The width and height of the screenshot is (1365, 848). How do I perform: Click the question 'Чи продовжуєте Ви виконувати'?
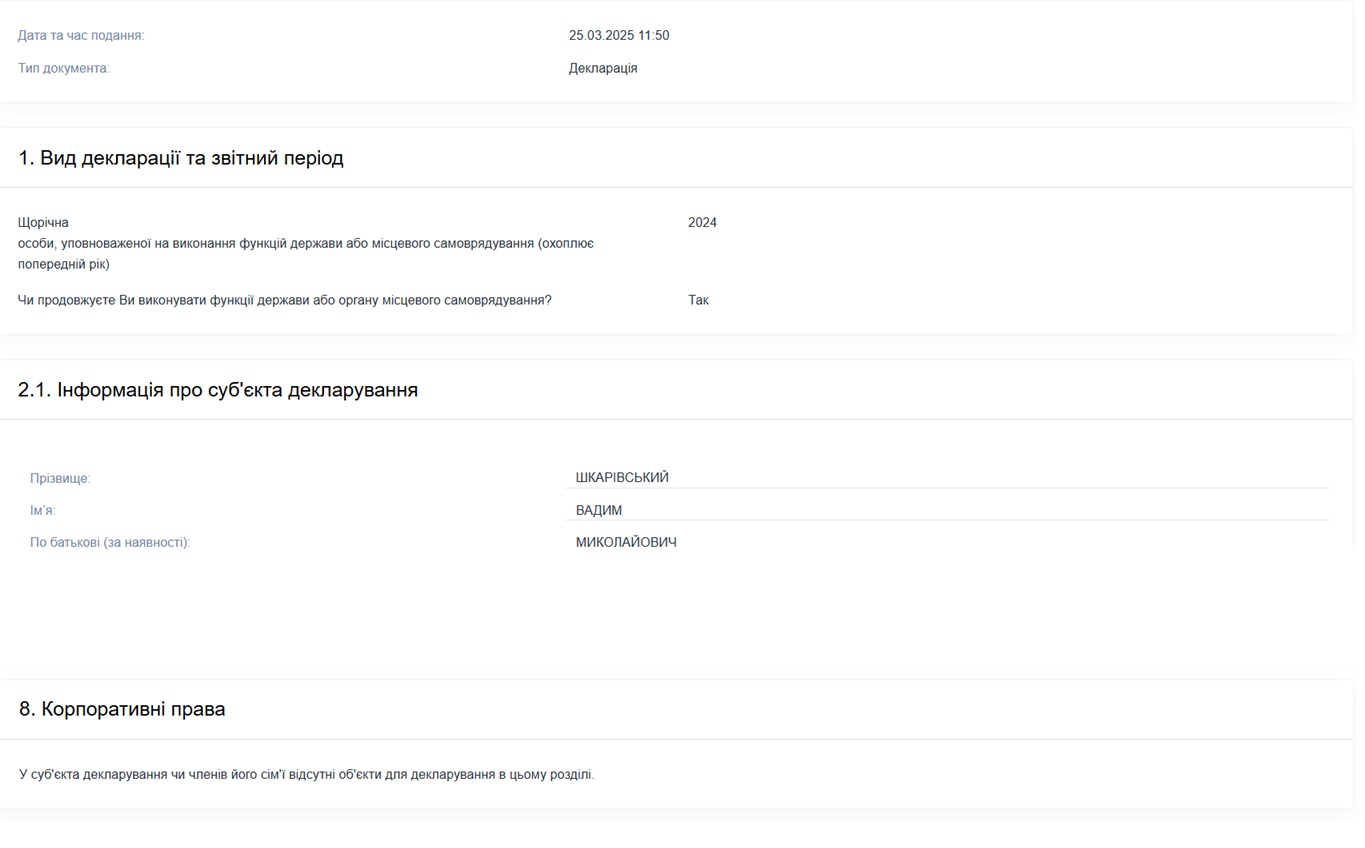click(285, 300)
